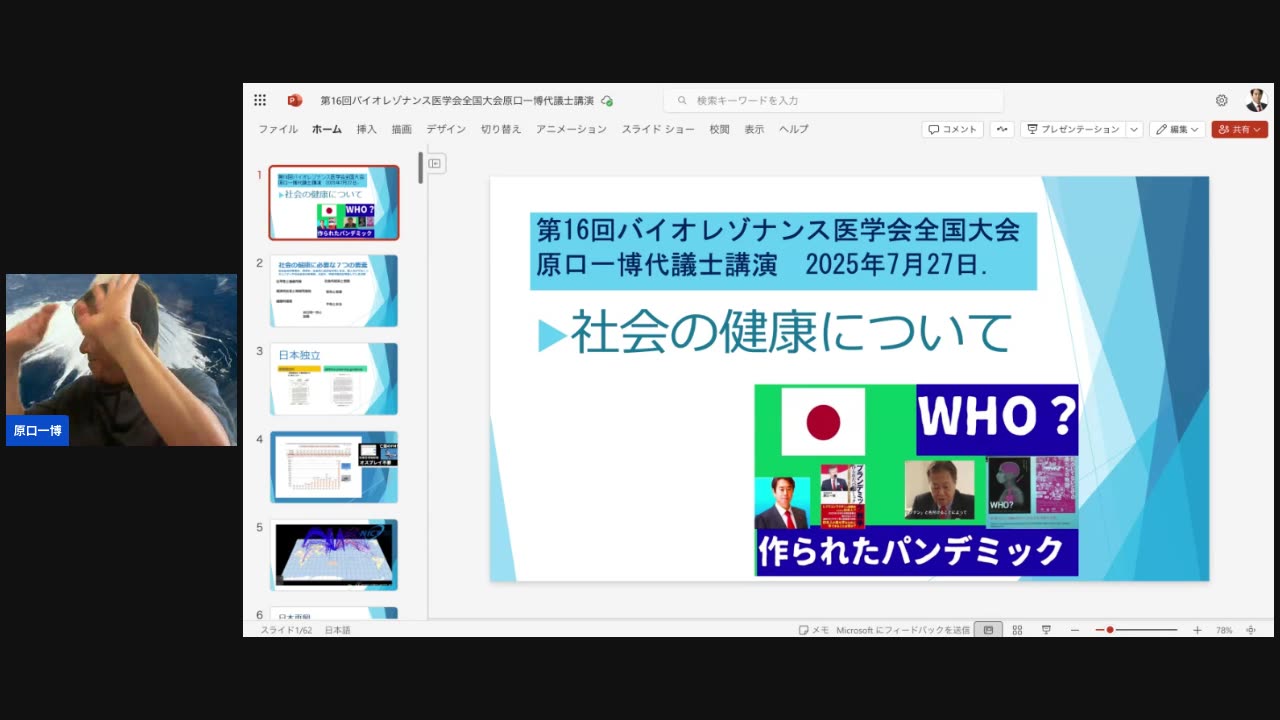Click the catch-up activity icon button
The image size is (1280, 720).
1002,129
